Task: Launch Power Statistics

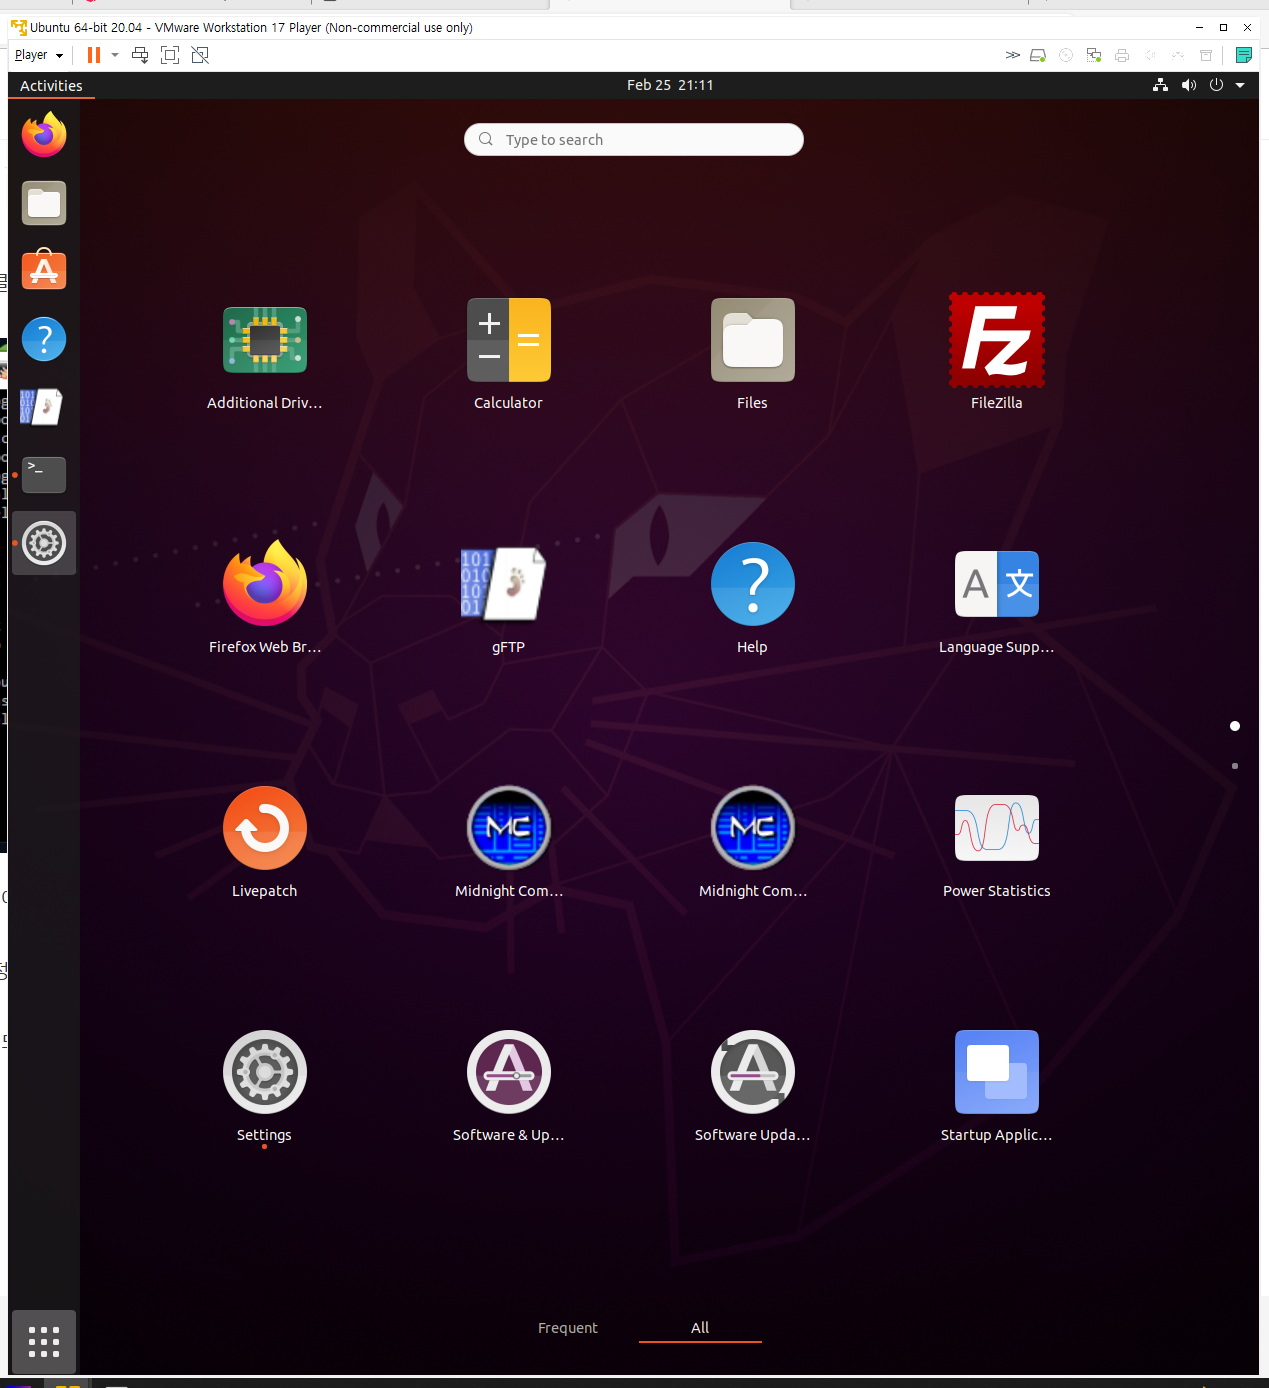Action: [996, 828]
